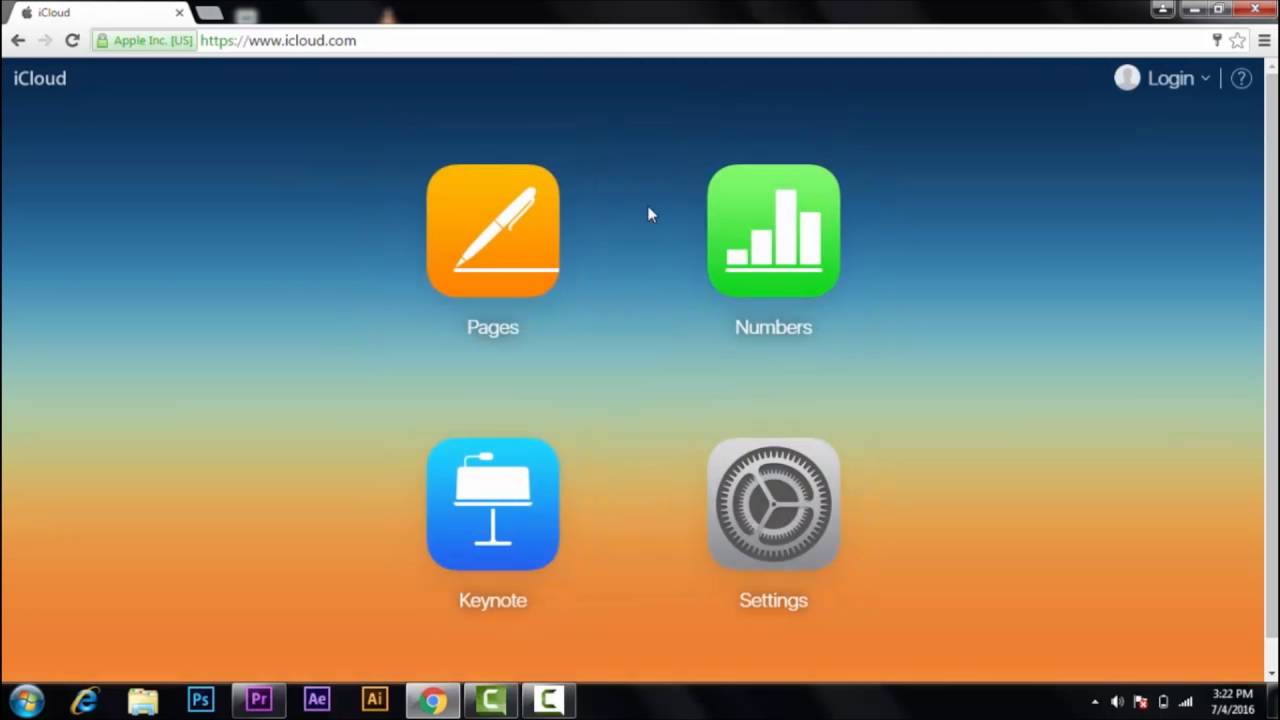This screenshot has width=1280, height=720.
Task: Open a new tab beside the iCloud tab
Action: 209,13
